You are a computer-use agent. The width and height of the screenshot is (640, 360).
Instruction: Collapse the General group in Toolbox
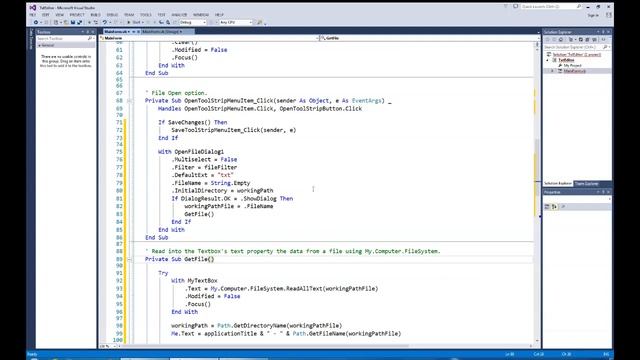click(x=40, y=45)
